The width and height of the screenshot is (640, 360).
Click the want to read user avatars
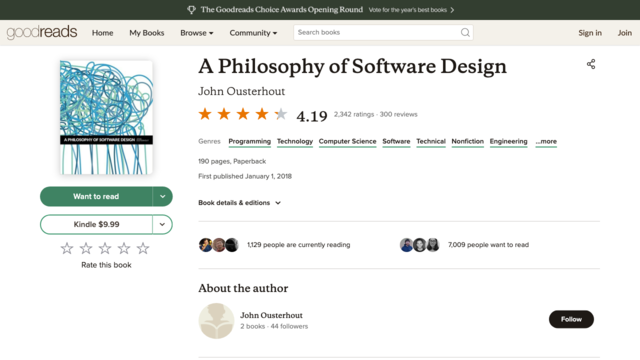[420, 245]
